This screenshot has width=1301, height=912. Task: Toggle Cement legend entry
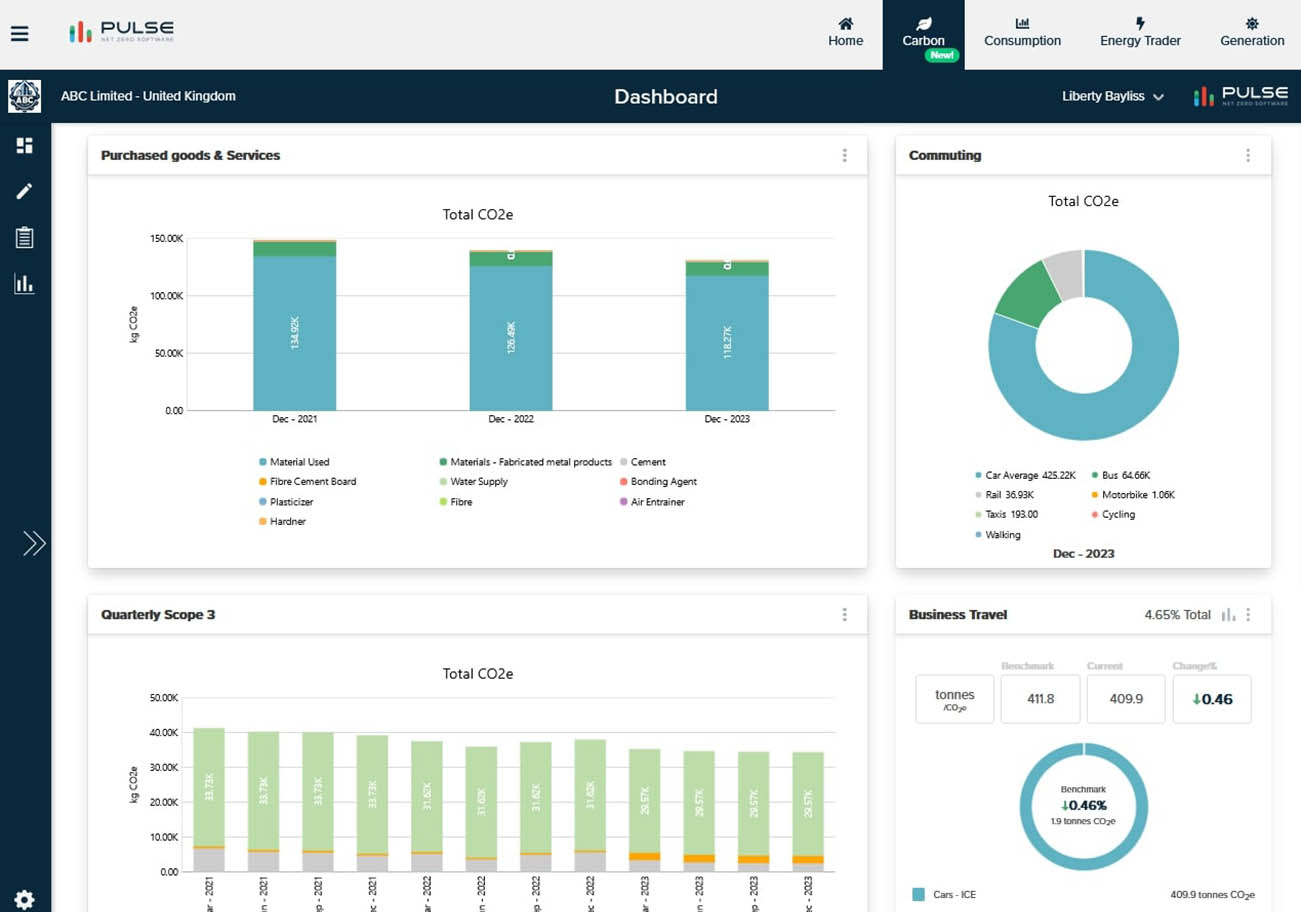(642, 462)
